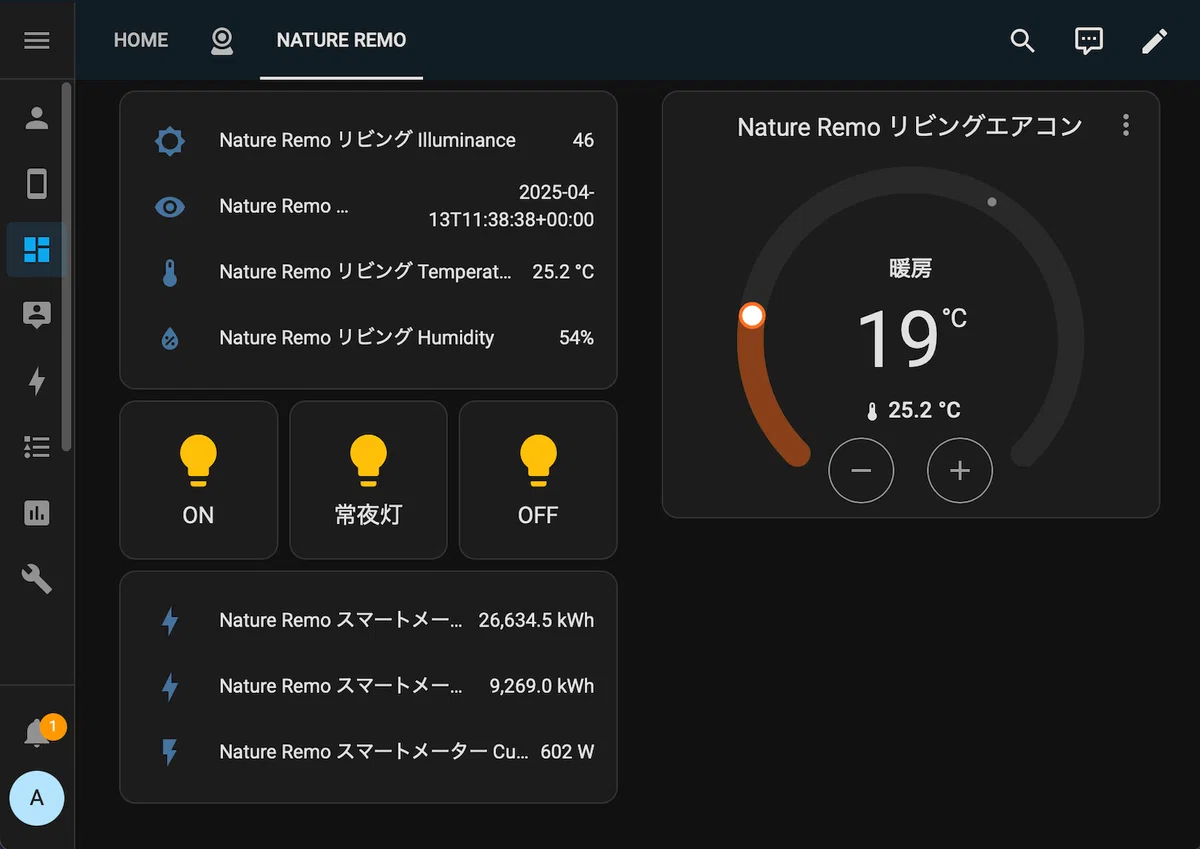
Task: Open the user profile avatar A
Action: [x=37, y=798]
